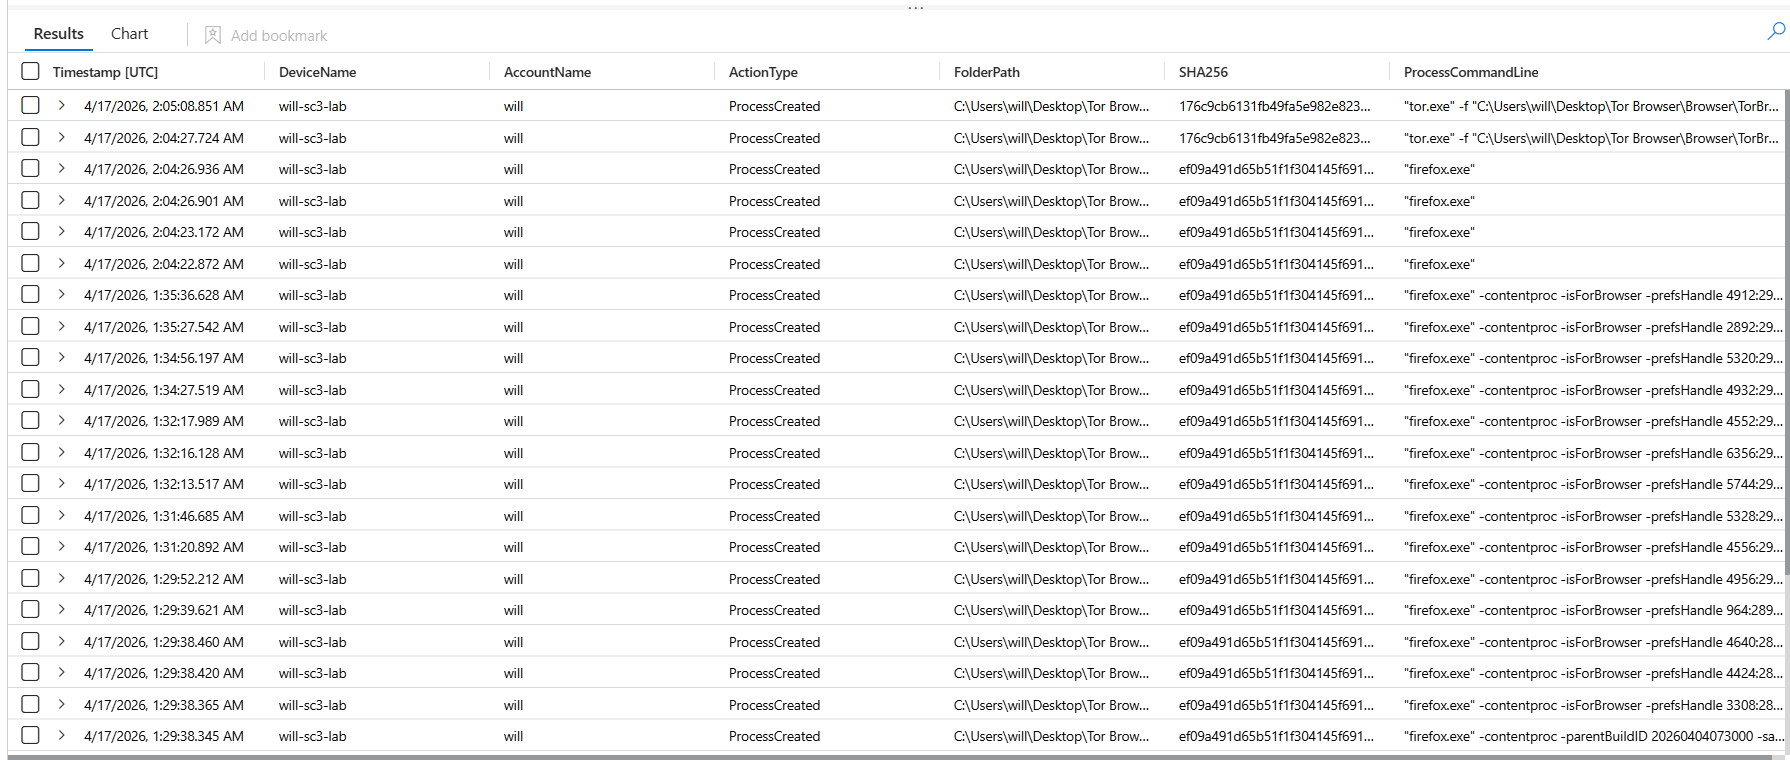Screen dimensions: 1790x760
Task: Click the DeviceName column header
Action: [317, 72]
